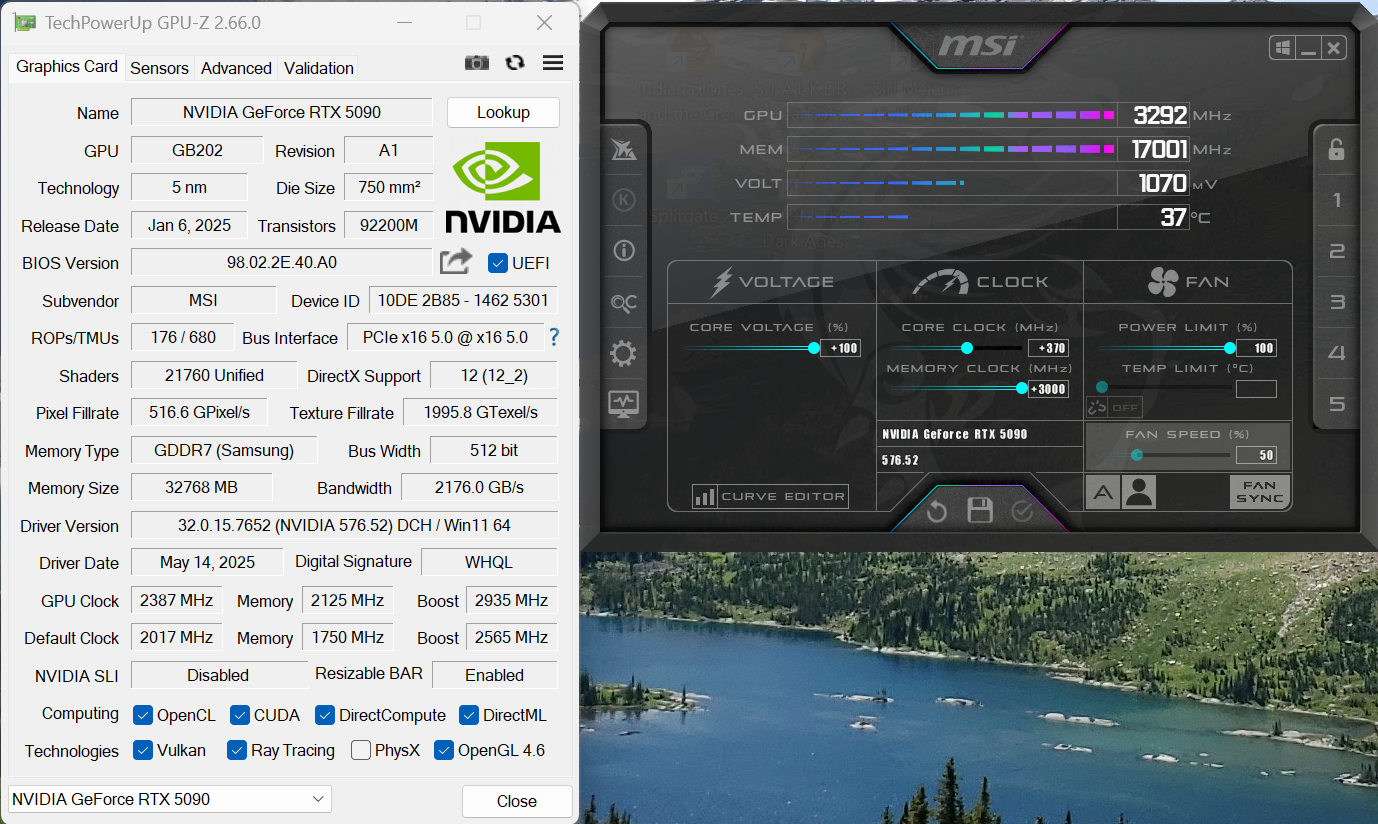Reset Afterburner settings with the revert icon
Screen dimensions: 1378x824
[937, 511]
